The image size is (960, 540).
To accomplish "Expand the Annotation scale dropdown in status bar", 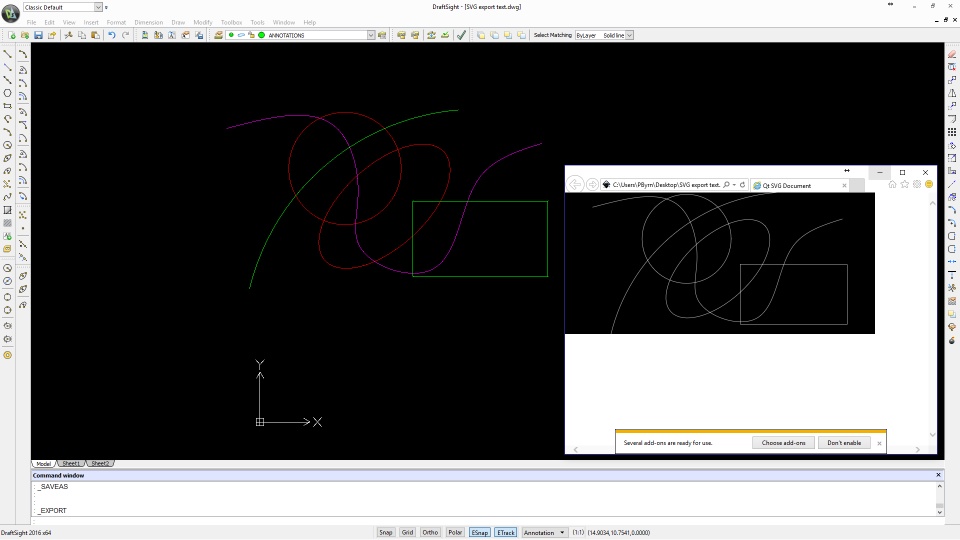I will [x=562, y=532].
